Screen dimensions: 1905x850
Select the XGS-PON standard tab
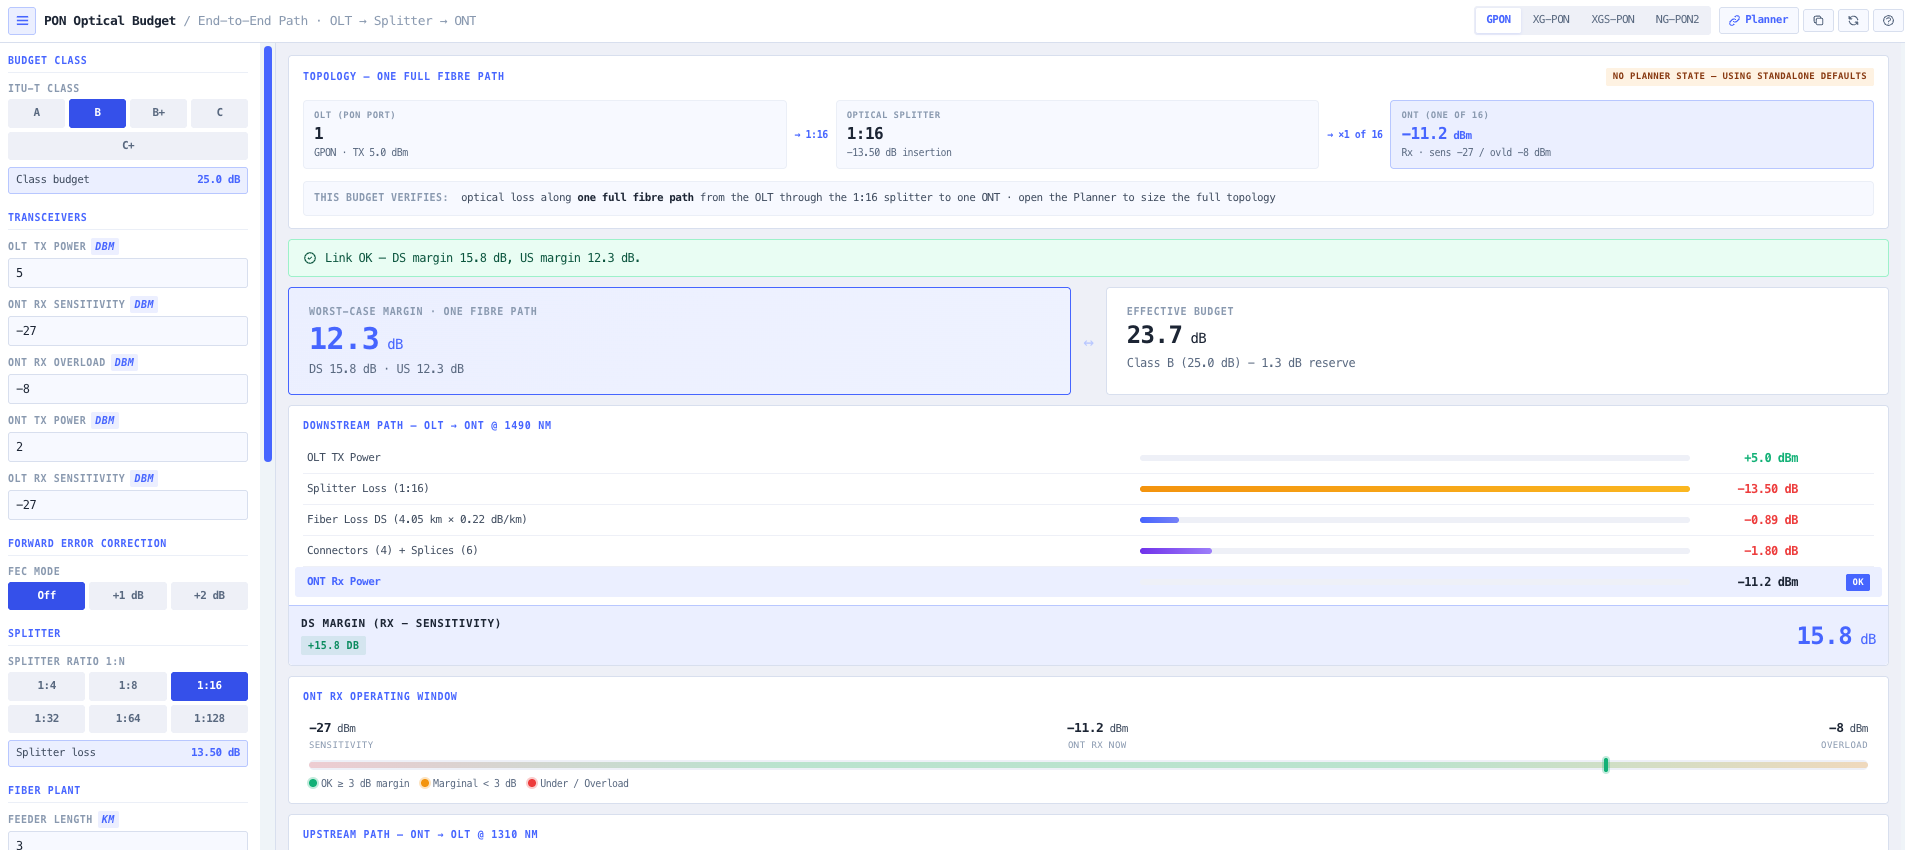pyautogui.click(x=1613, y=20)
